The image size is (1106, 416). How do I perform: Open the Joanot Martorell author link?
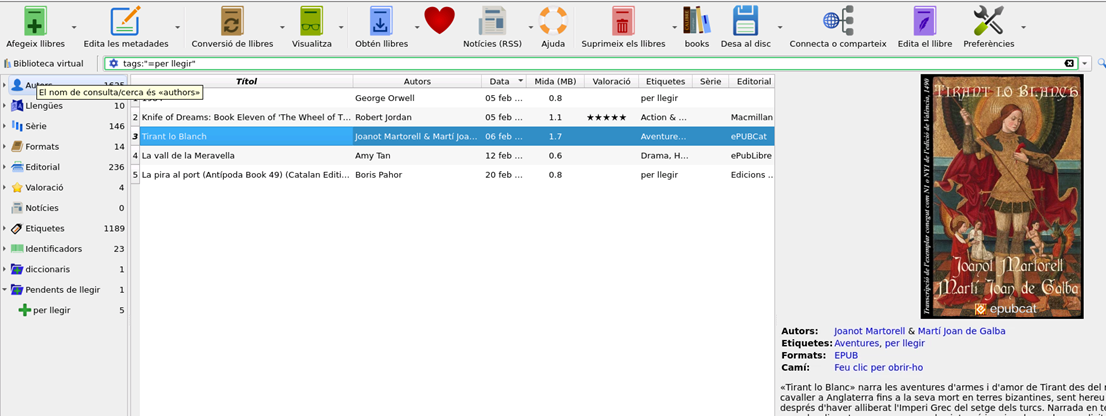pyautogui.click(x=868, y=331)
